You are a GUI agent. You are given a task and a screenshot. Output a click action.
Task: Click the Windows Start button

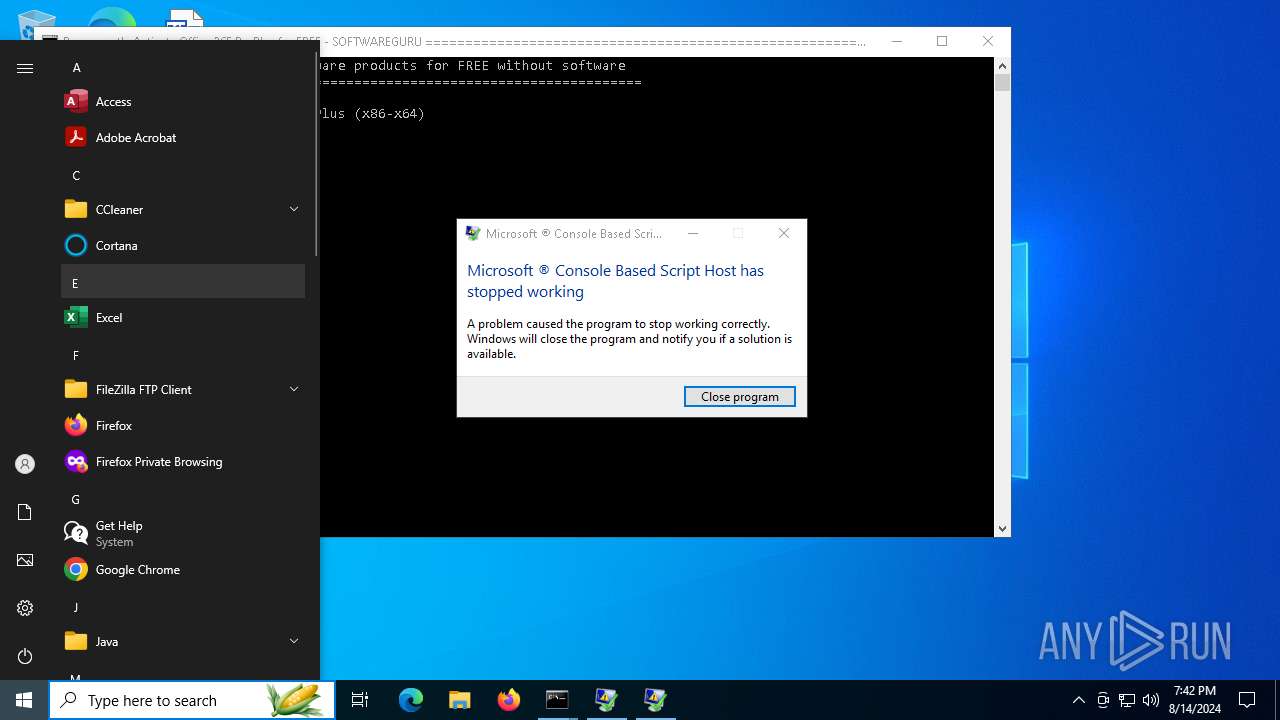click(24, 700)
